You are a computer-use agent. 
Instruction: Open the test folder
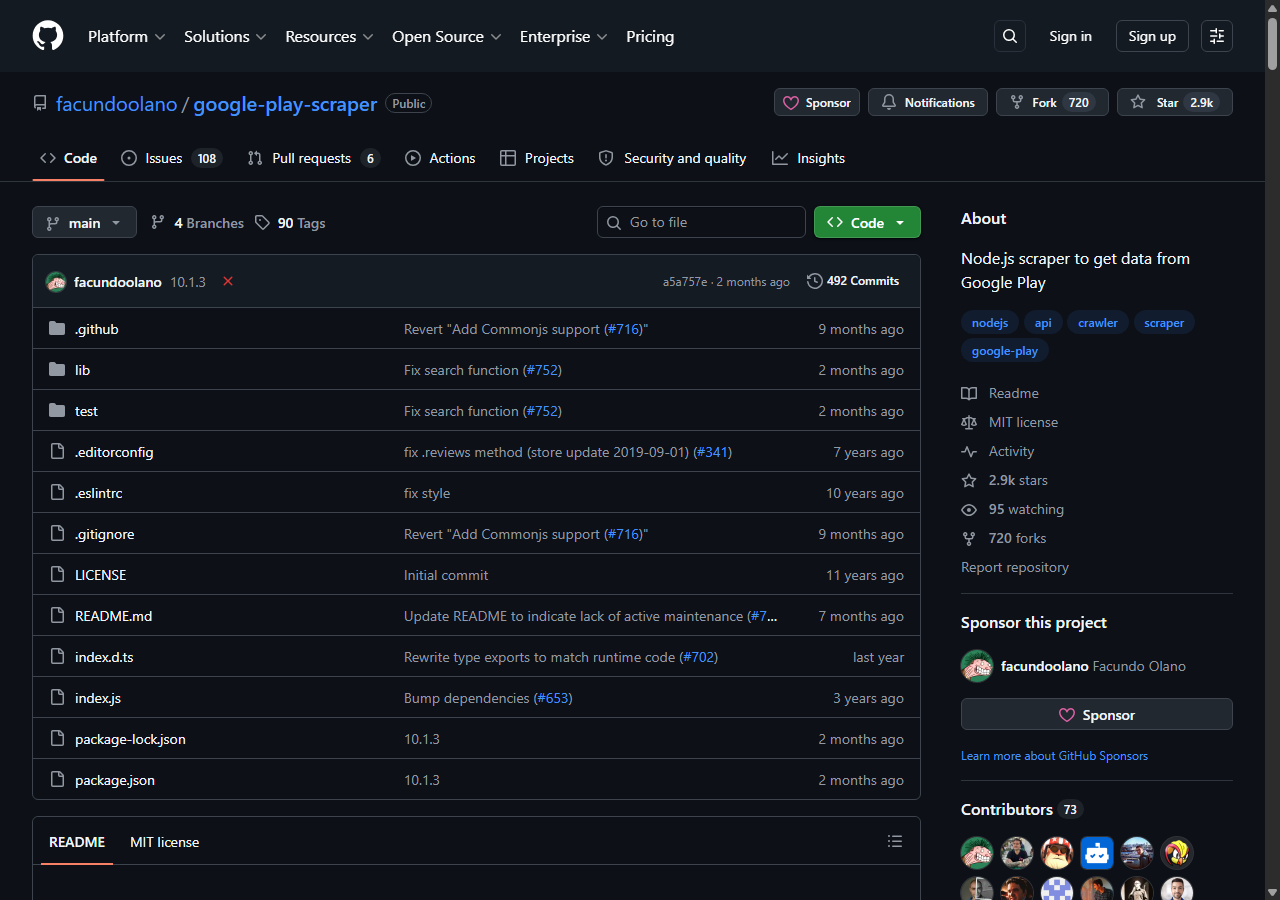pos(86,411)
